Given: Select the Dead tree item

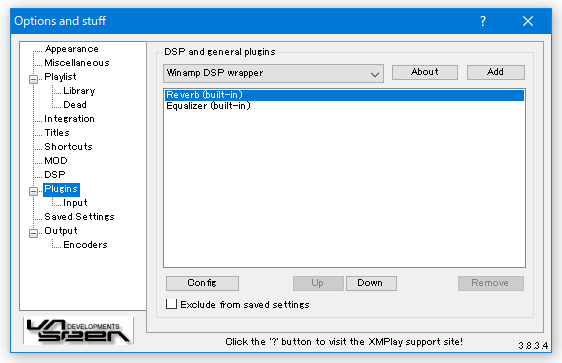Looking at the screenshot, I should pyautogui.click(x=75, y=105).
